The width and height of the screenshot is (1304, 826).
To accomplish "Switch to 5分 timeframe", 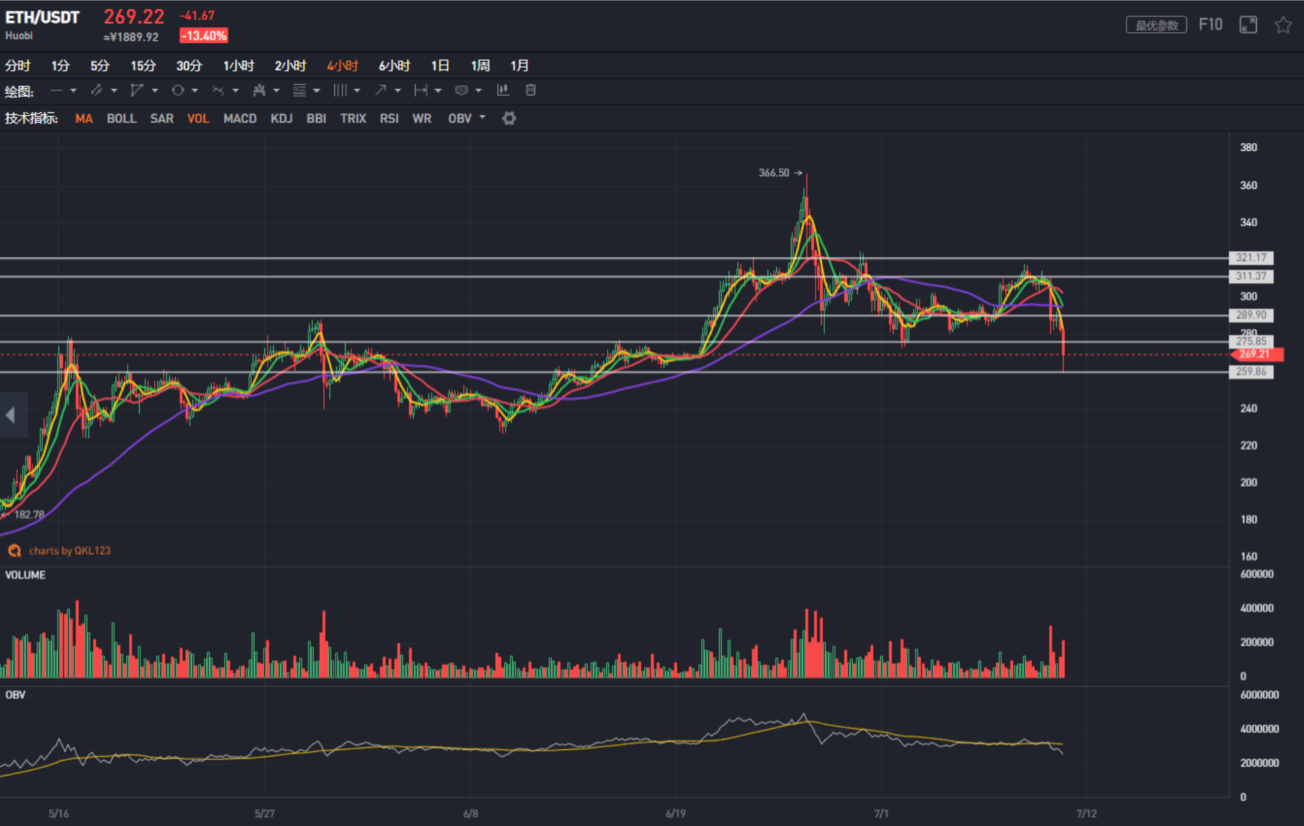I will click(x=100, y=66).
